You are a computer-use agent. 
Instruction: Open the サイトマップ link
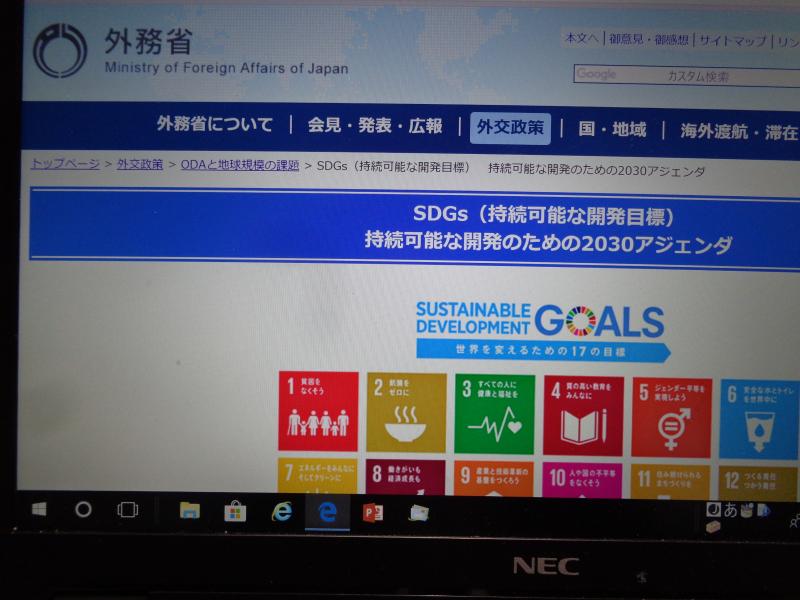[733, 41]
